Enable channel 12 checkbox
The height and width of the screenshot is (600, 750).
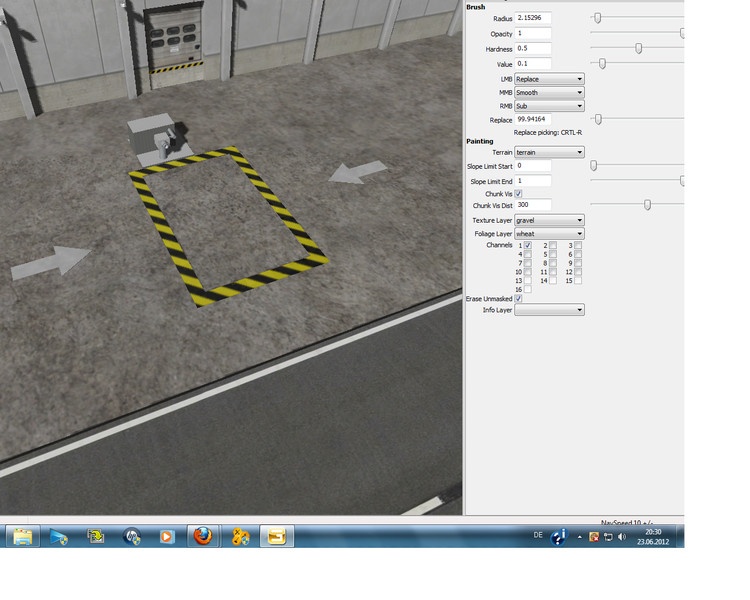[x=578, y=272]
